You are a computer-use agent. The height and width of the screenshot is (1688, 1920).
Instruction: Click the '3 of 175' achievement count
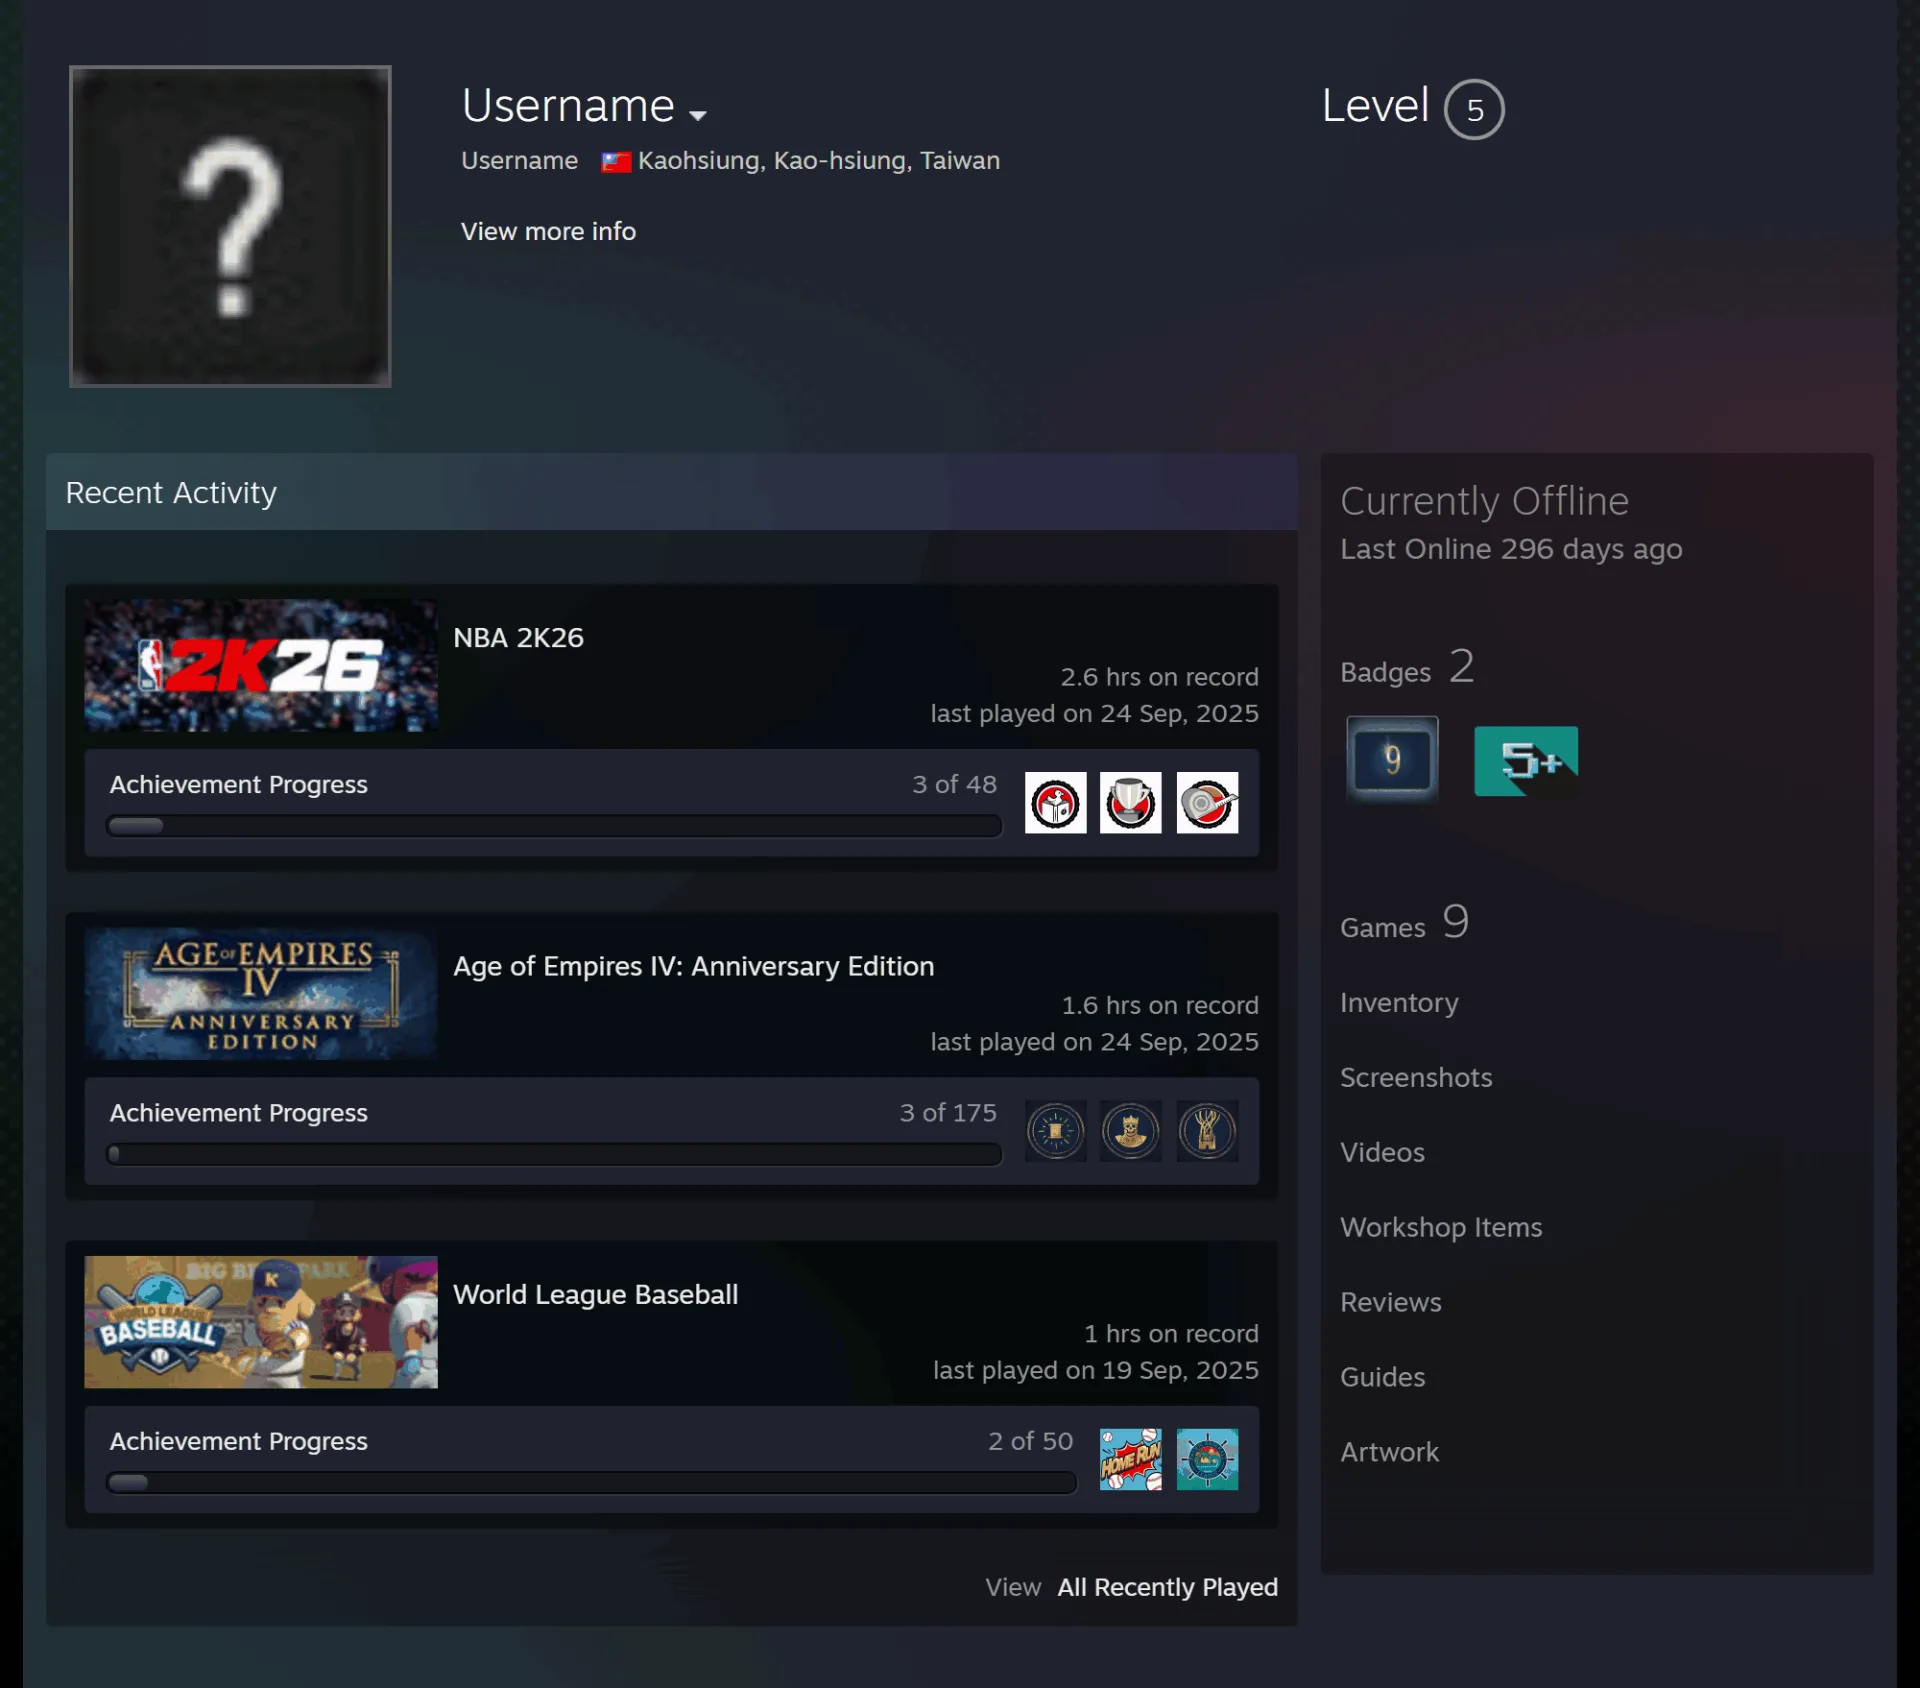click(x=948, y=1112)
